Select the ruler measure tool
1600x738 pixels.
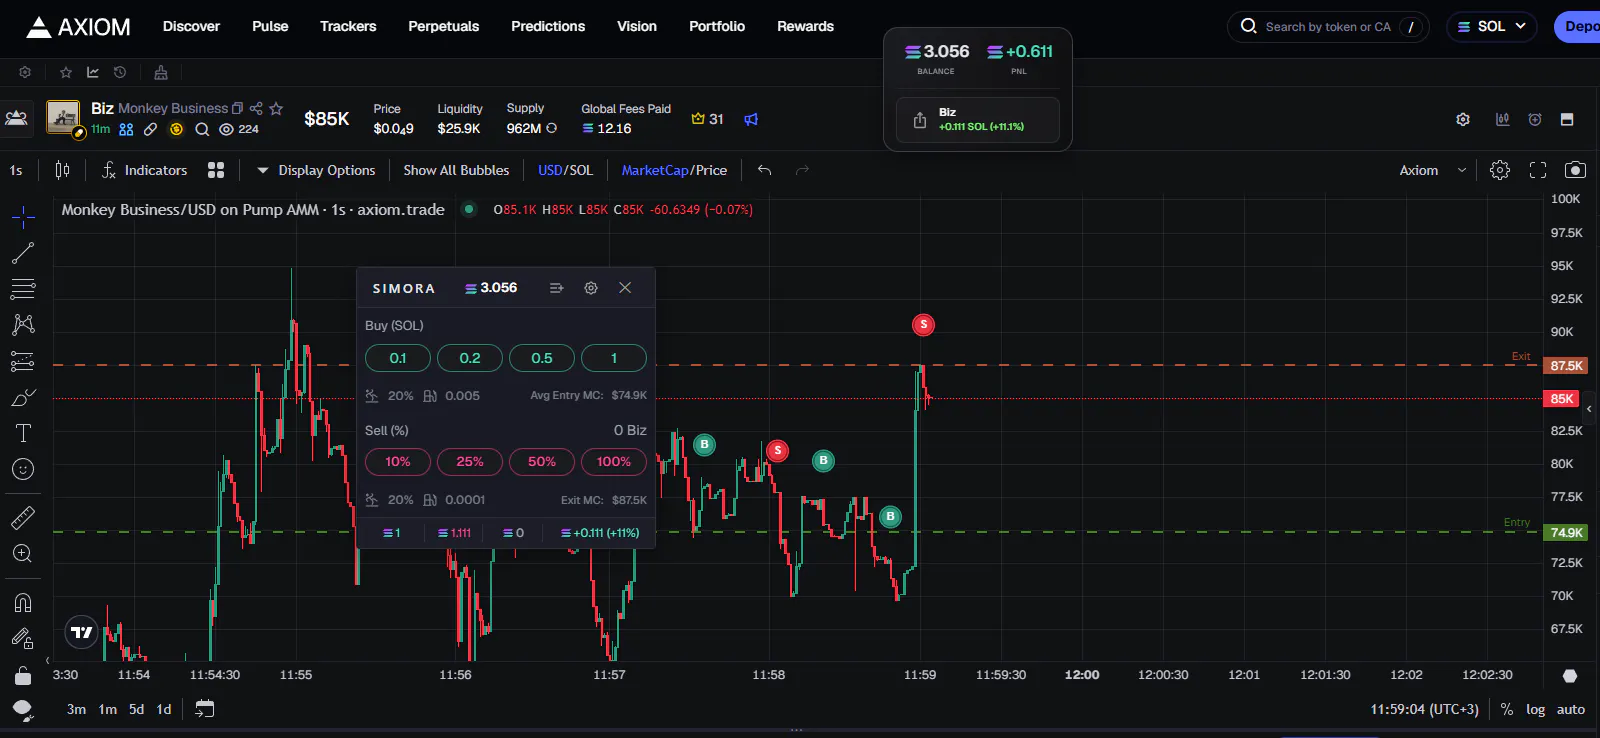pos(23,517)
